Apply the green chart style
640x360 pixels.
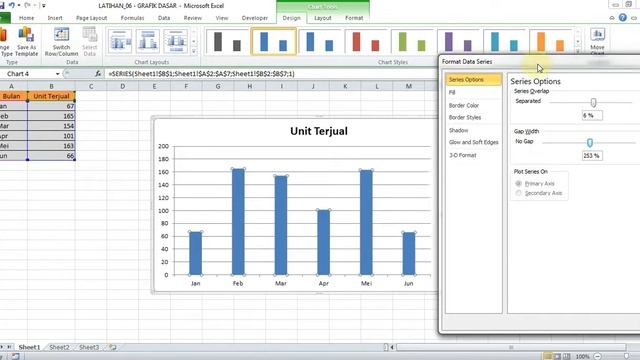point(412,41)
